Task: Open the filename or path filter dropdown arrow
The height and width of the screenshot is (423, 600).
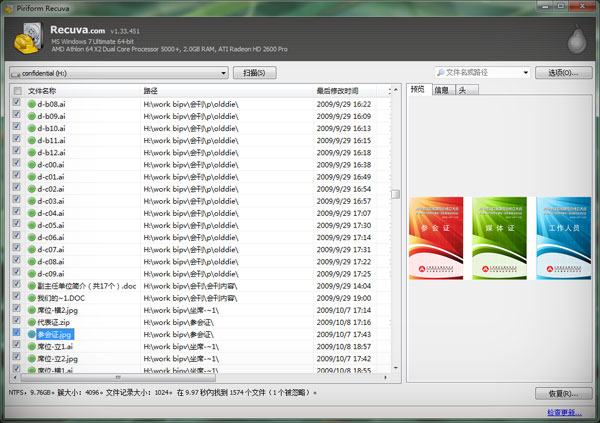Action: pos(526,72)
